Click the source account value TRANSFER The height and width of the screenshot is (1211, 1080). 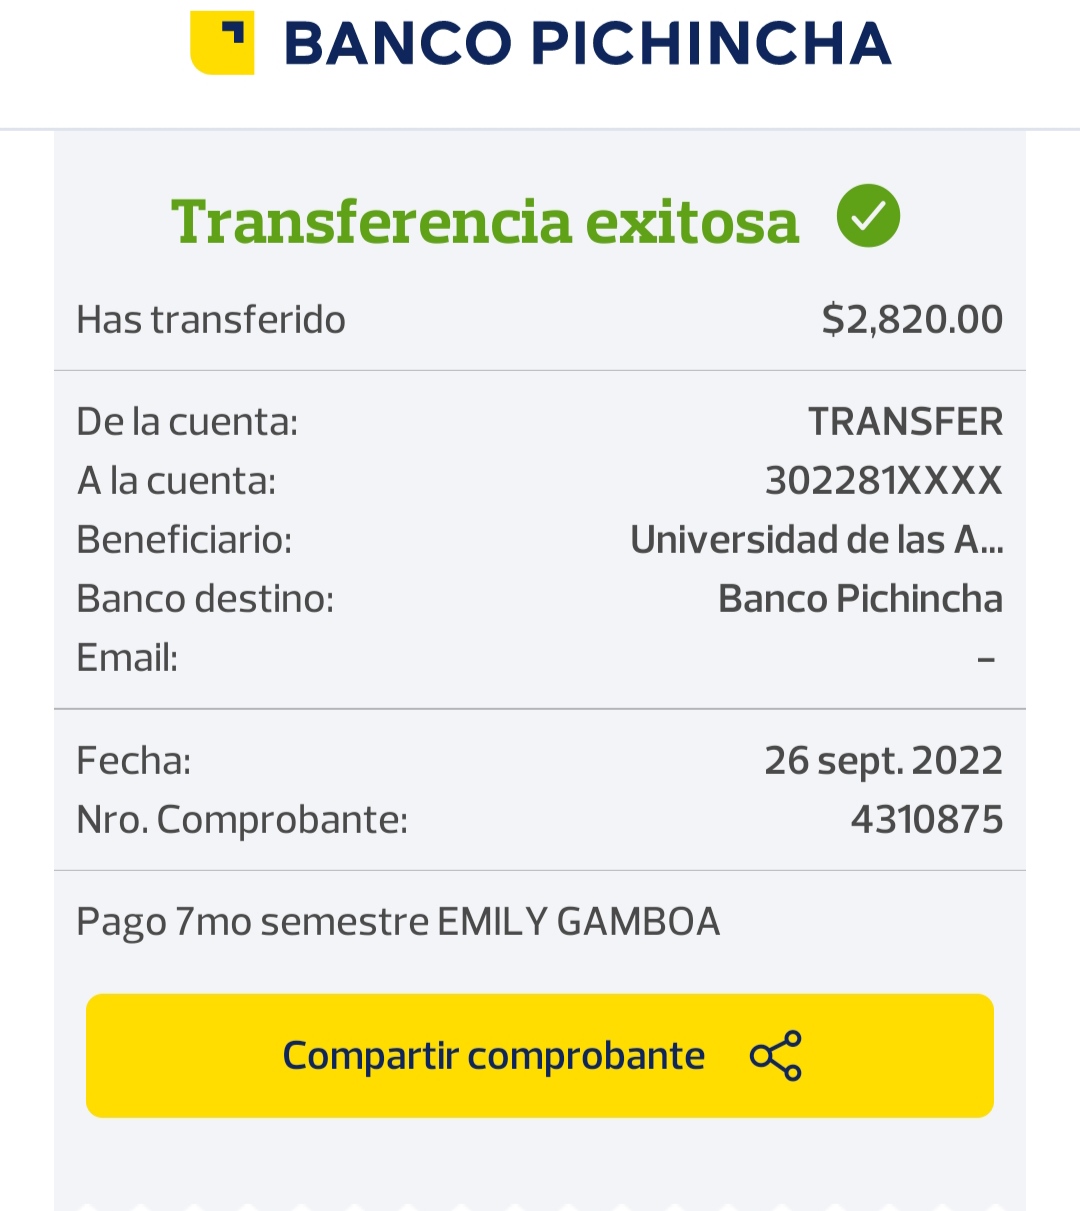tap(905, 422)
